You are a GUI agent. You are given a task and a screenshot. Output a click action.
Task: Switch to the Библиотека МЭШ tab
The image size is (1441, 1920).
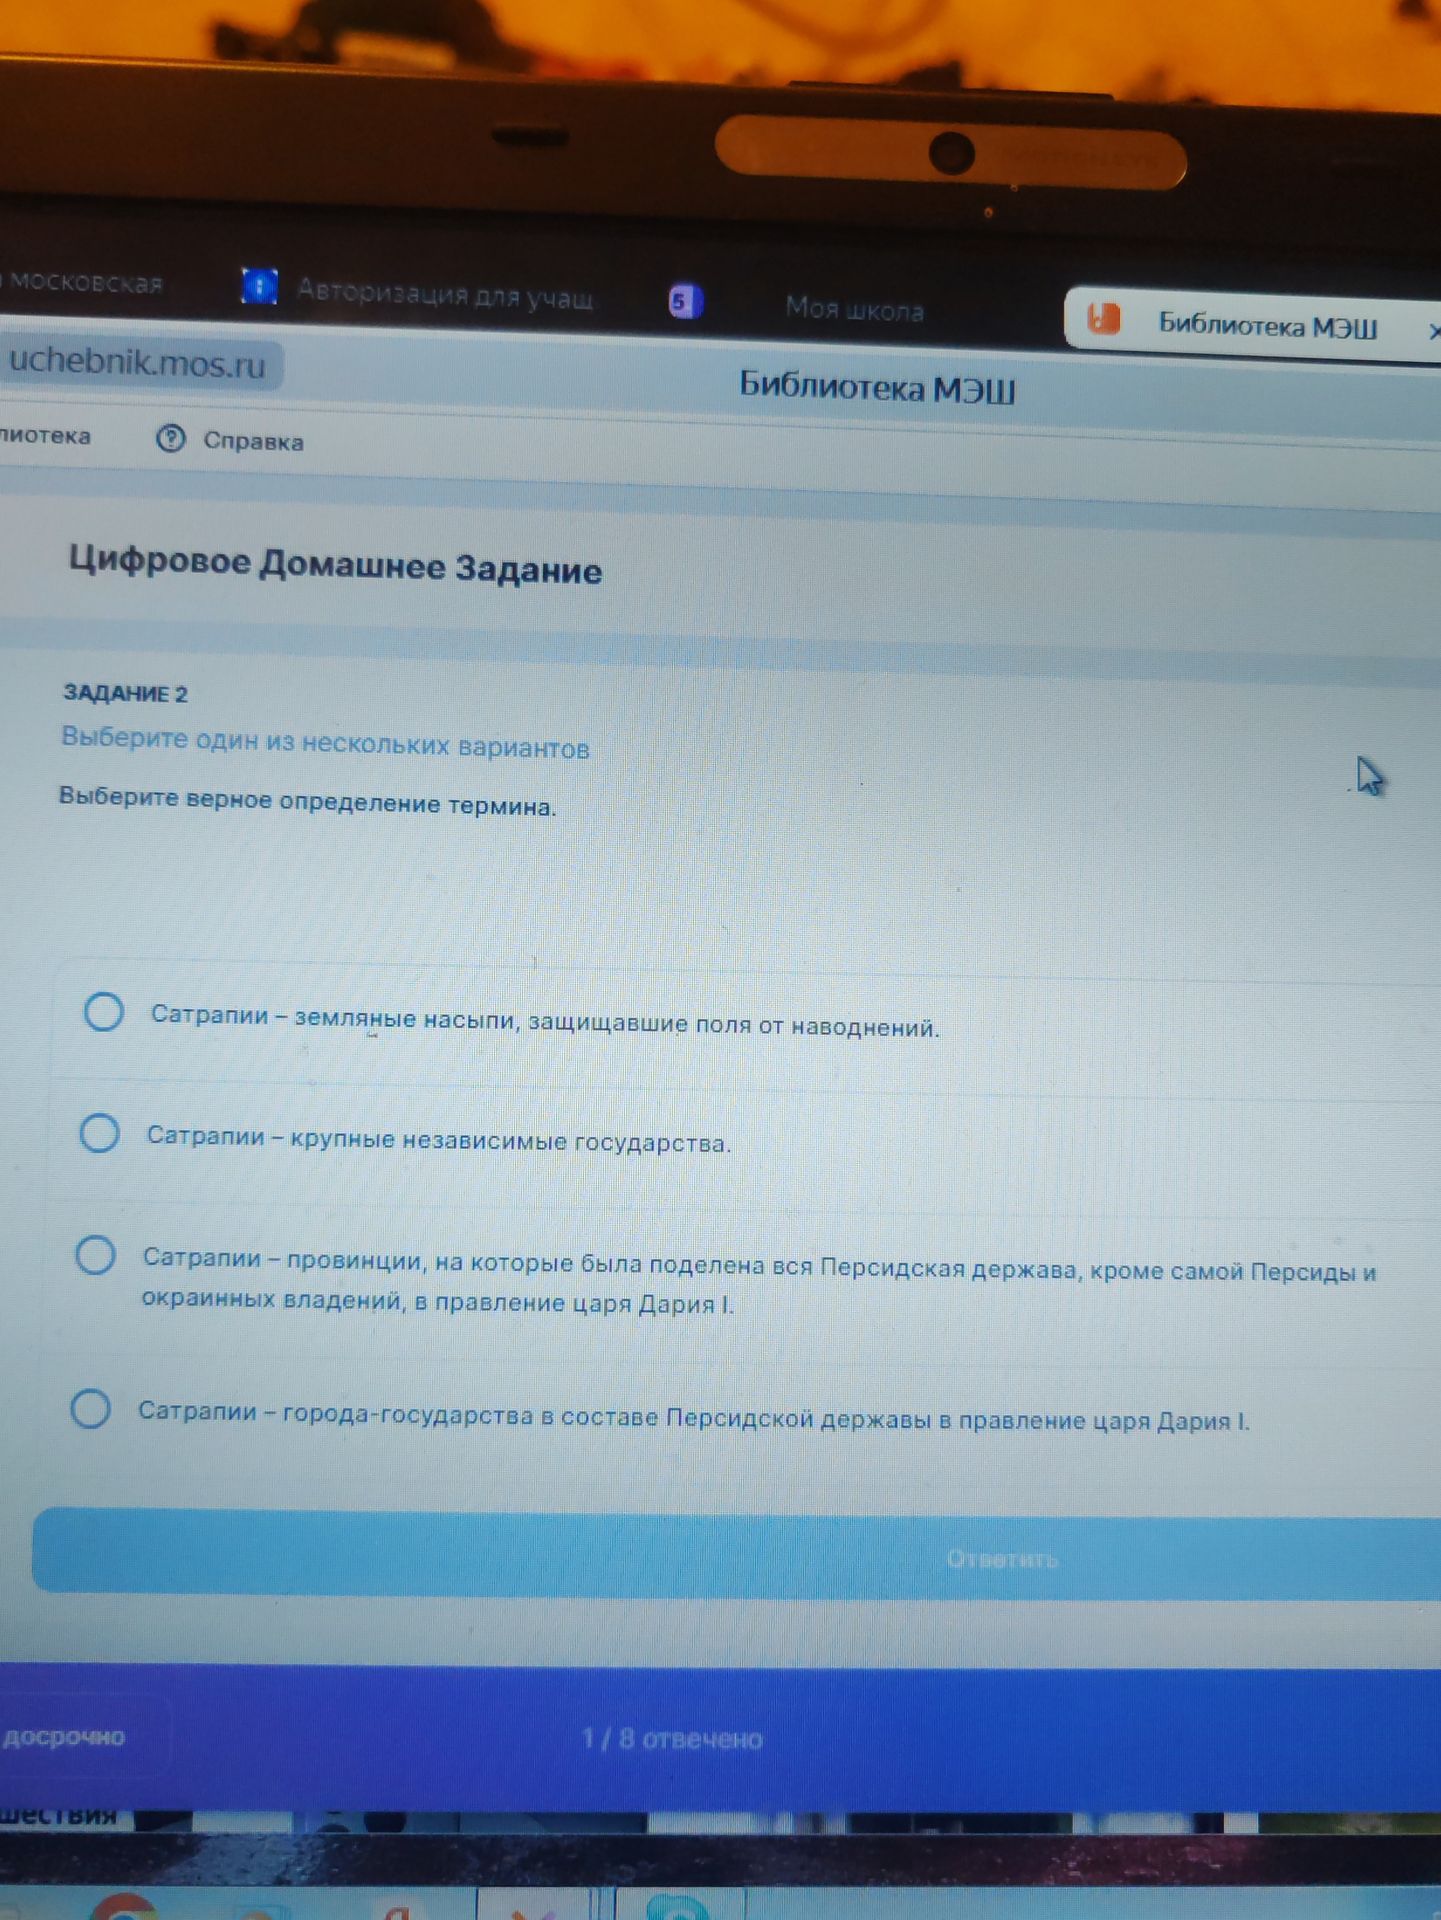tap(1252, 323)
